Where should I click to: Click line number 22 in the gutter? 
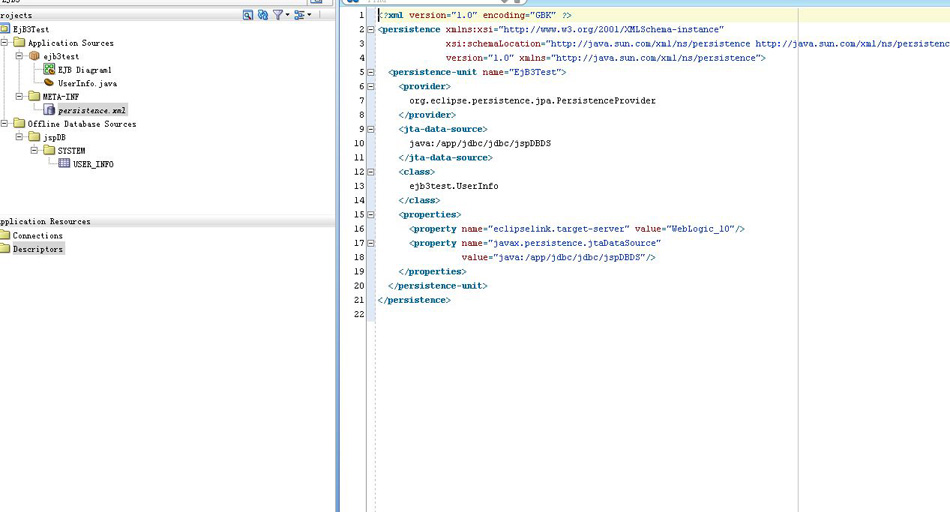[x=359, y=314]
